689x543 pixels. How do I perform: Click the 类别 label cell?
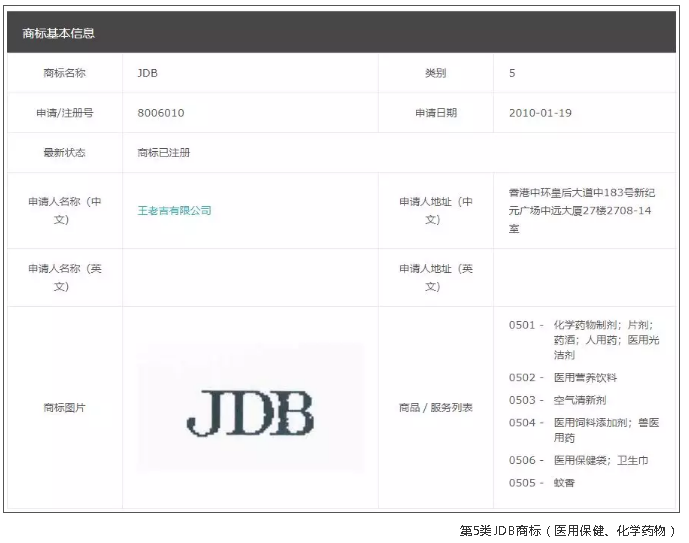[435, 73]
